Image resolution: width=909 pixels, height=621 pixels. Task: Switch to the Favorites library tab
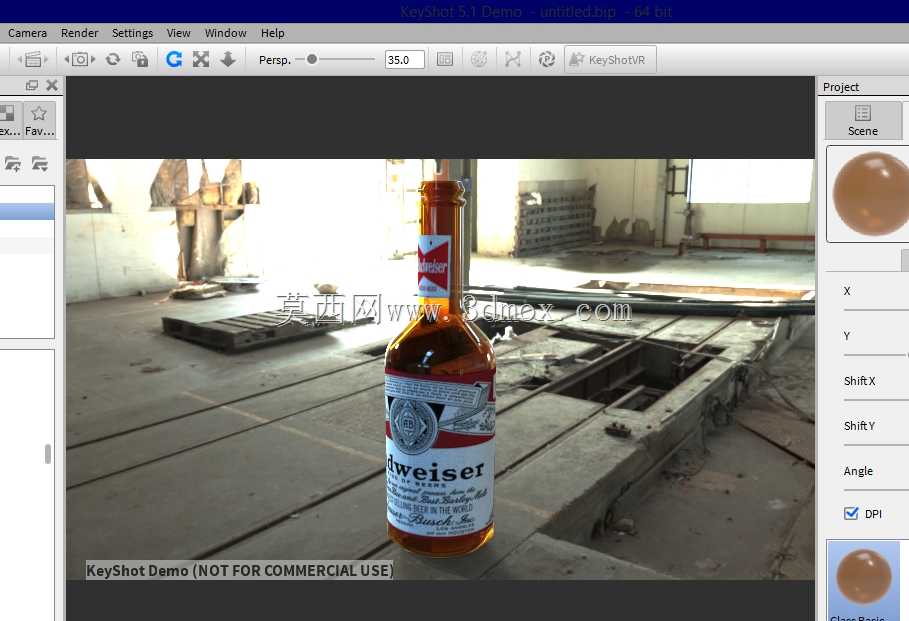tap(39, 121)
